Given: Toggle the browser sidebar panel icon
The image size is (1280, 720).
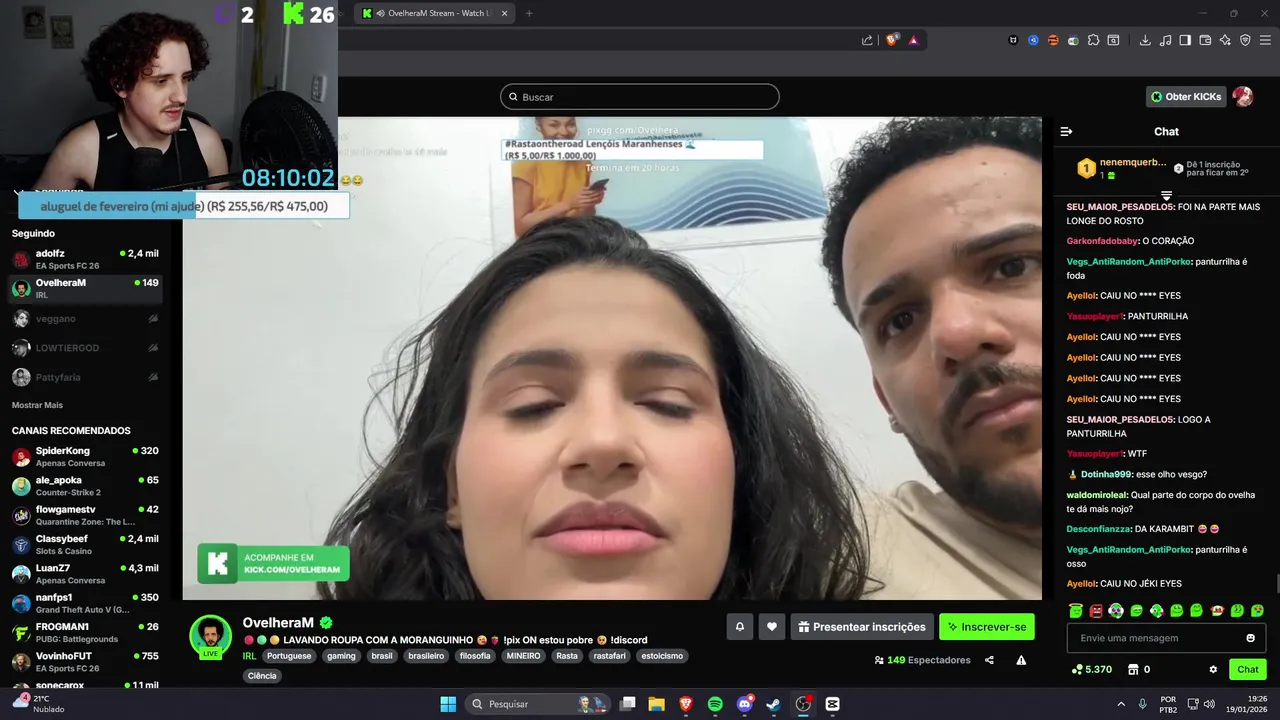Looking at the screenshot, I should pyautogui.click(x=1185, y=40).
